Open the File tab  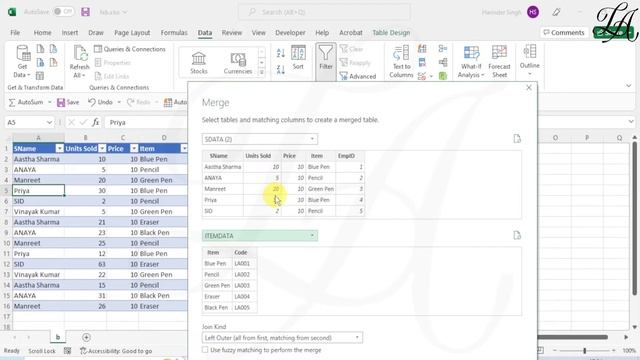point(15,33)
